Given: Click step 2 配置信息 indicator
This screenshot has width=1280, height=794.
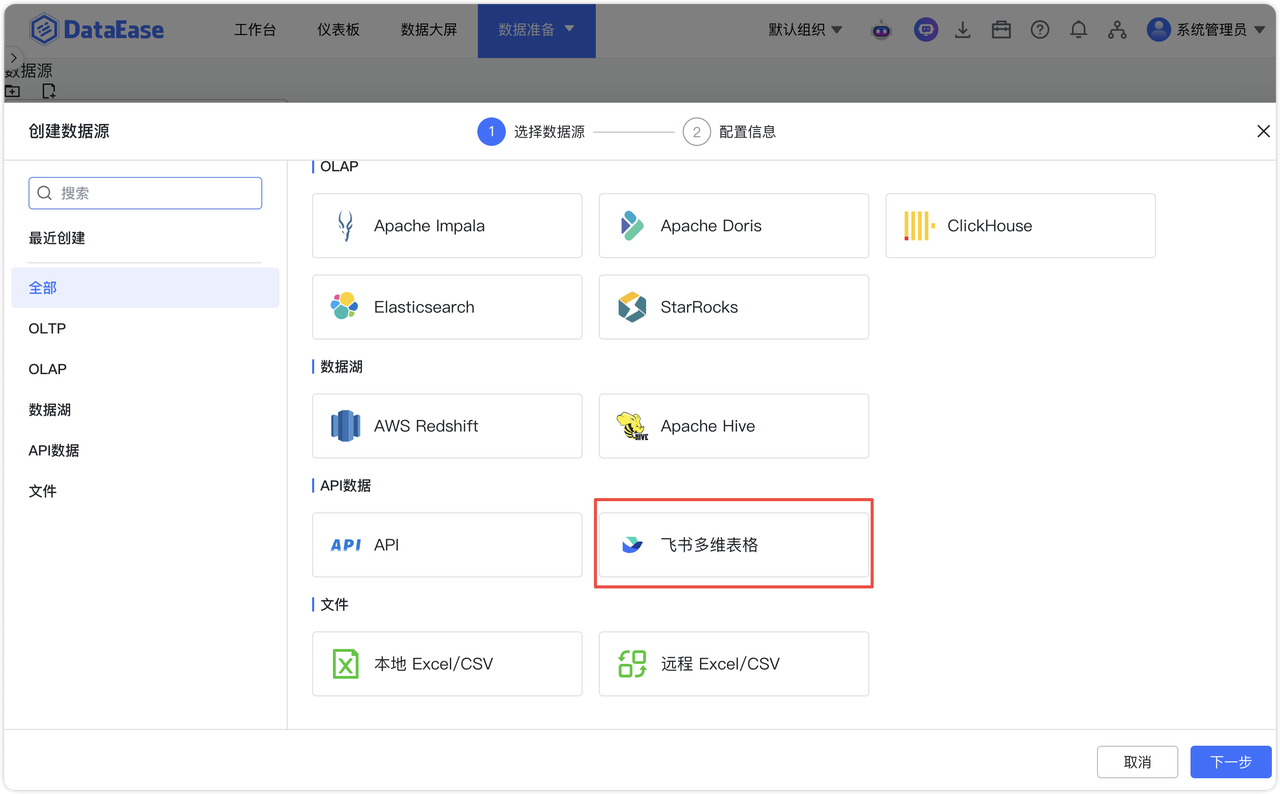Looking at the screenshot, I should 729,132.
